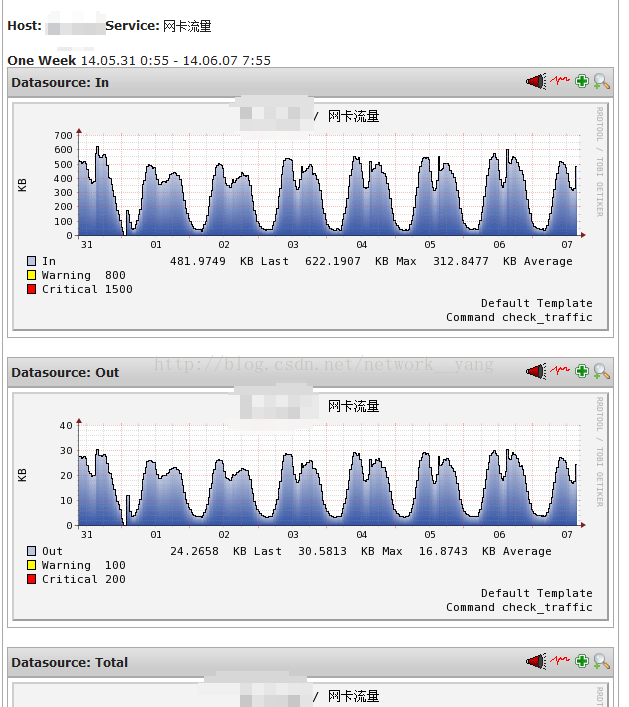This screenshot has height=707, width=629.
Task: Click the green plus icon in Datasource: In header
Action: click(x=582, y=81)
